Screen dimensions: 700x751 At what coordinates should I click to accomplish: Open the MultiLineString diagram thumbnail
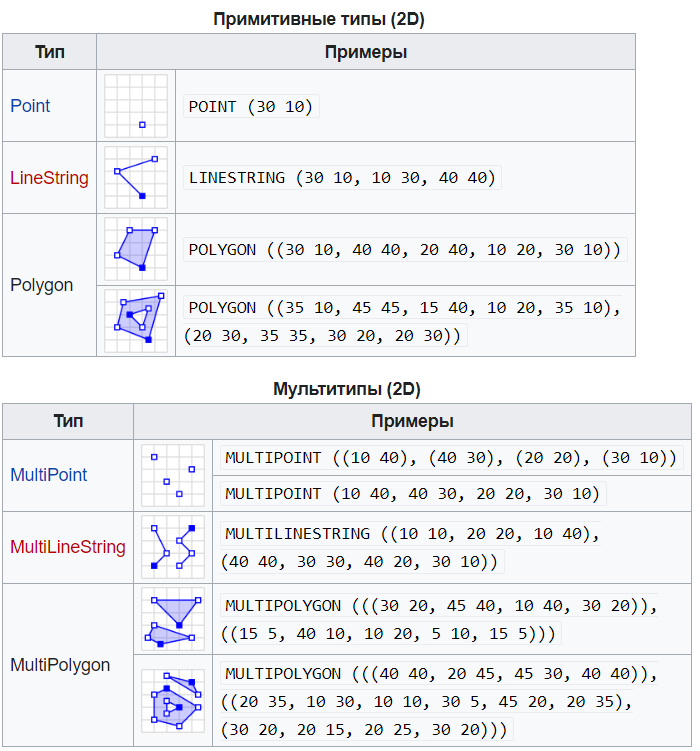[x=172, y=547]
